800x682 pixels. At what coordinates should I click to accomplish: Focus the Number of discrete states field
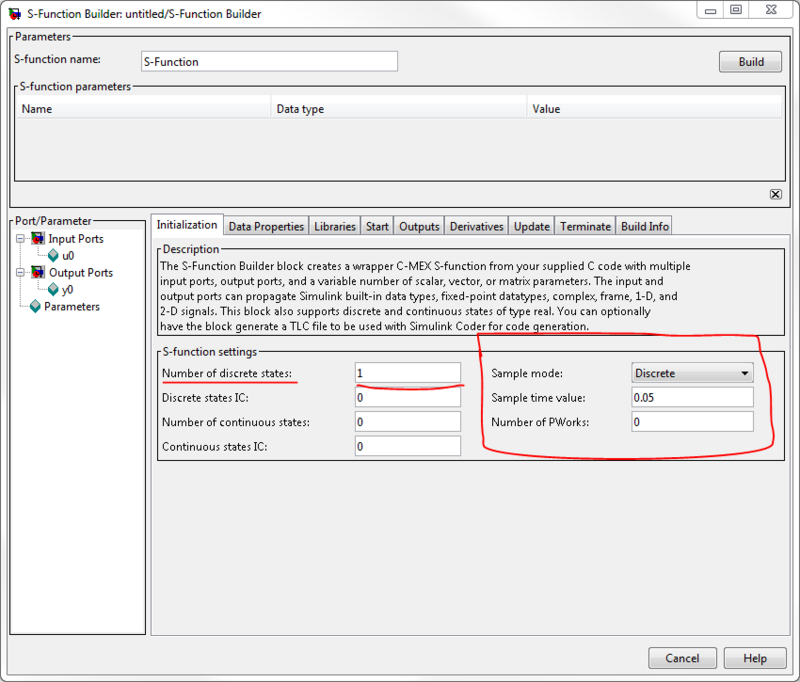click(407, 373)
